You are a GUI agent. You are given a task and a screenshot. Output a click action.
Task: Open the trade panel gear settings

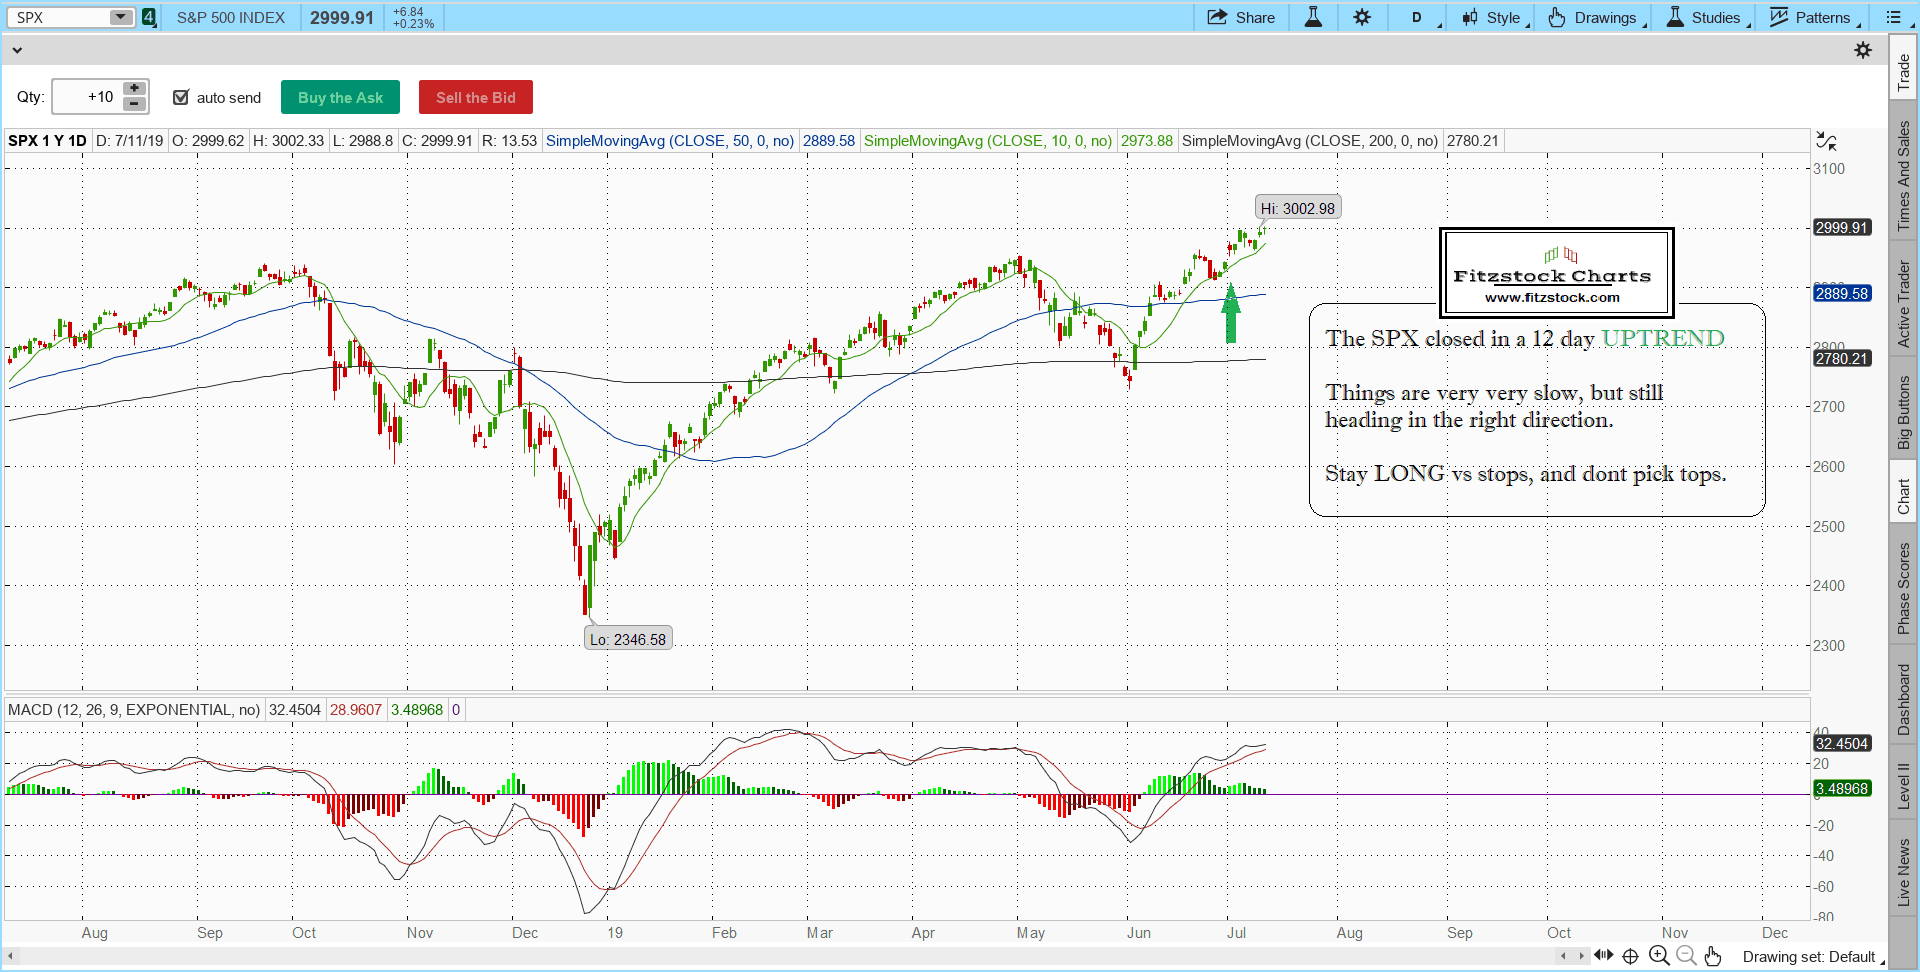(x=1863, y=50)
